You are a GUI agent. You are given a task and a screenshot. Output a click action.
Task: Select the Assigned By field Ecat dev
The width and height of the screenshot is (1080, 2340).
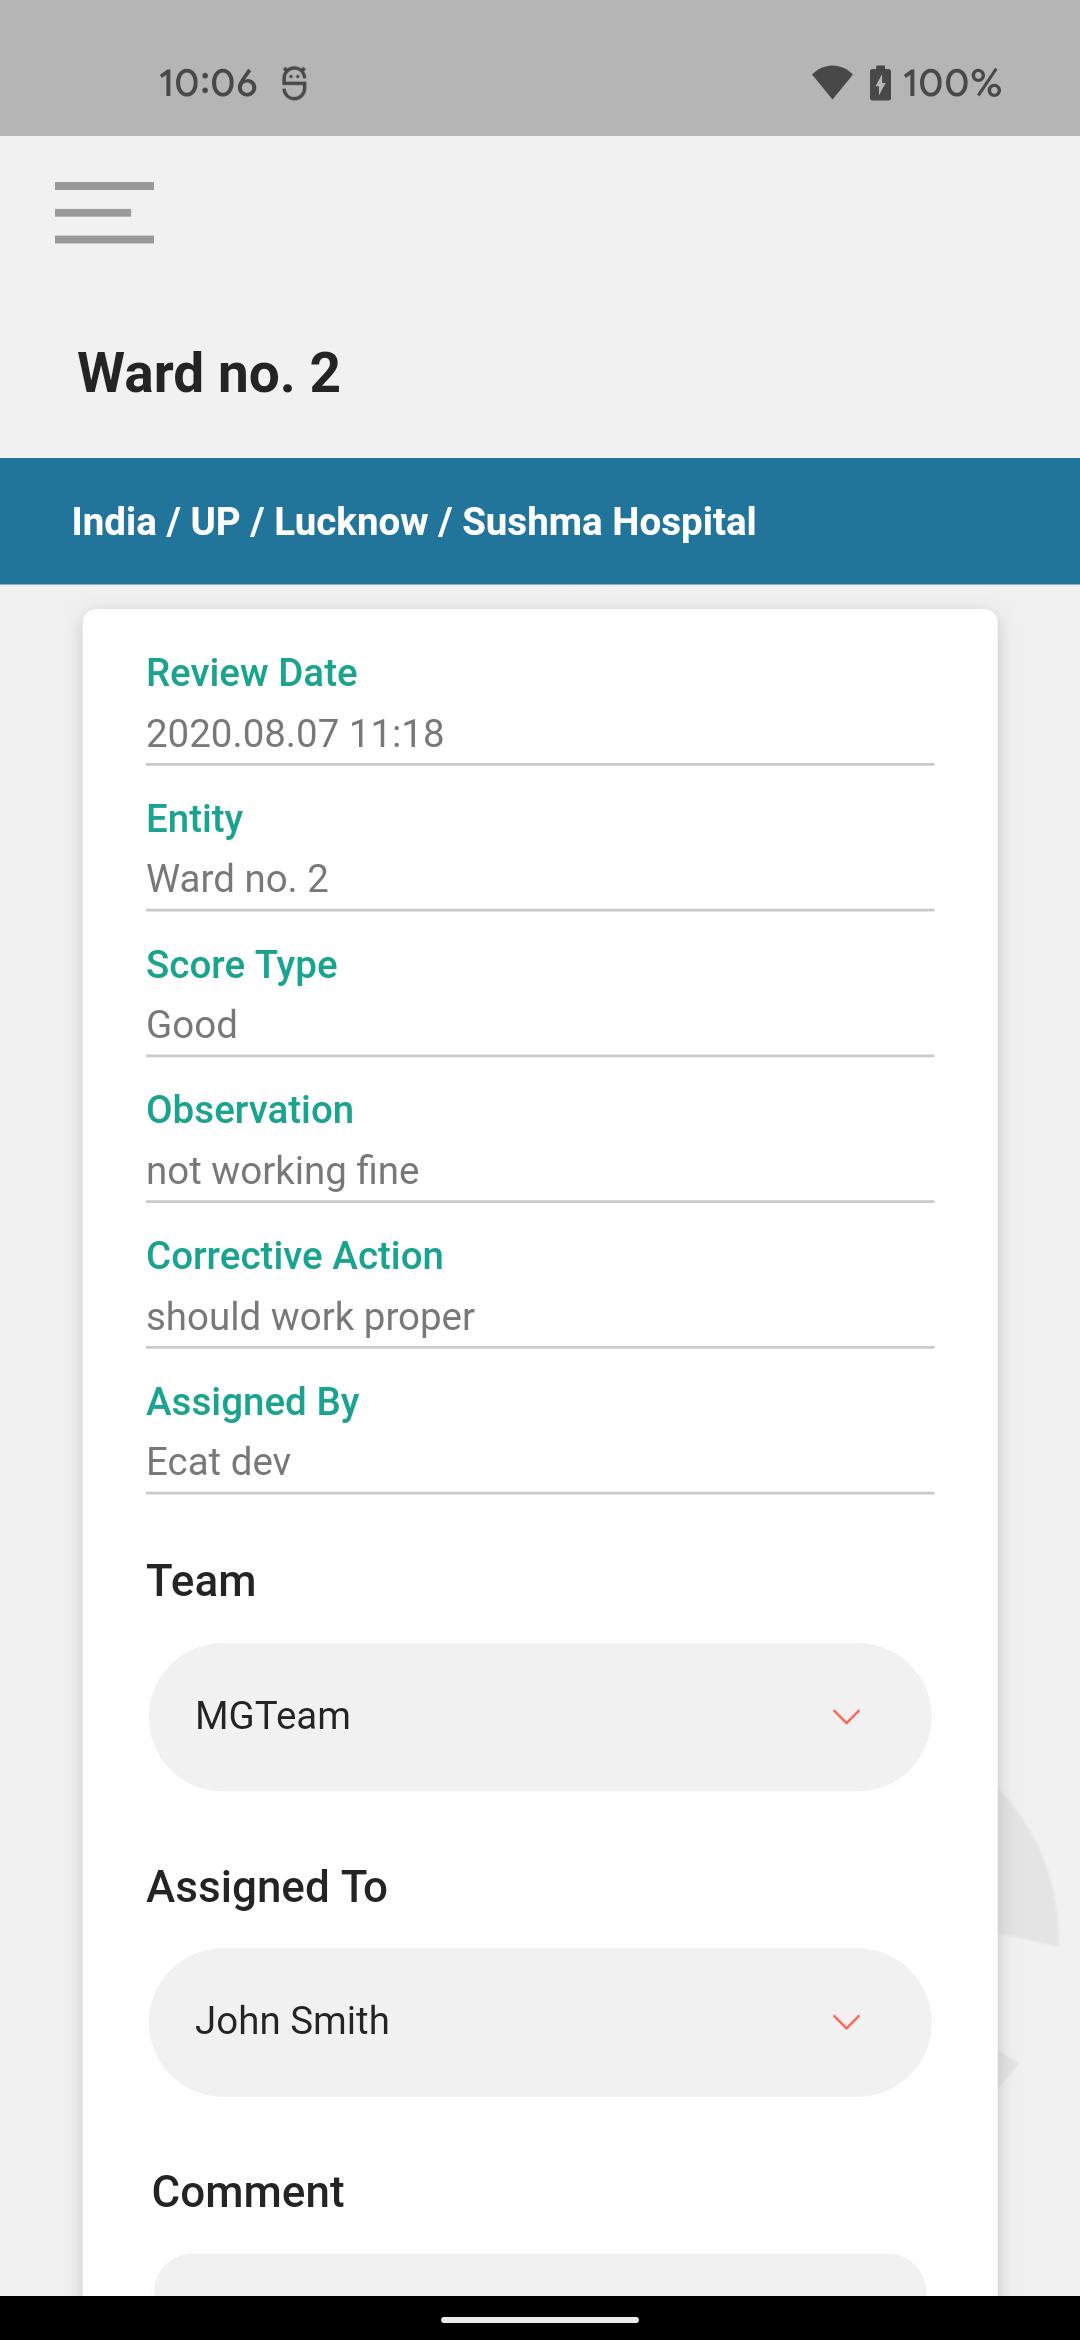(540, 1462)
